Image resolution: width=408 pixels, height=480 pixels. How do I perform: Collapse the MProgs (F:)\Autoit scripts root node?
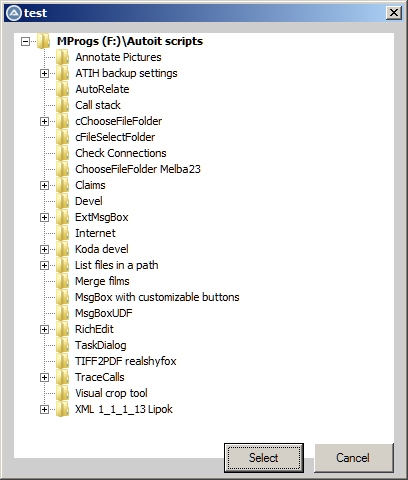pyautogui.click(x=25, y=42)
